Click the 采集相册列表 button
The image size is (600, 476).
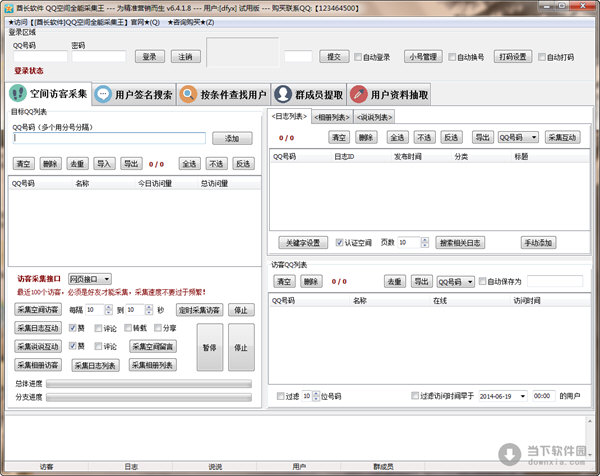[153, 365]
